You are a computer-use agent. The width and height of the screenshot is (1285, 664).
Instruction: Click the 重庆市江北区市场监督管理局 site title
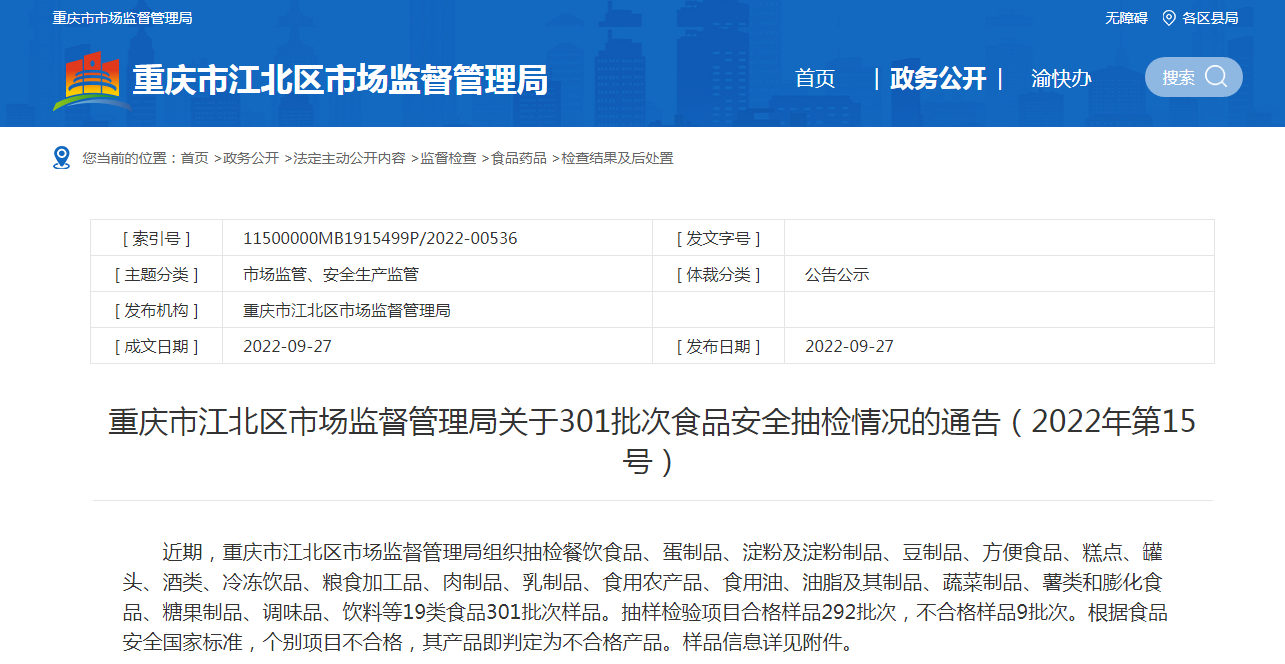(x=340, y=80)
